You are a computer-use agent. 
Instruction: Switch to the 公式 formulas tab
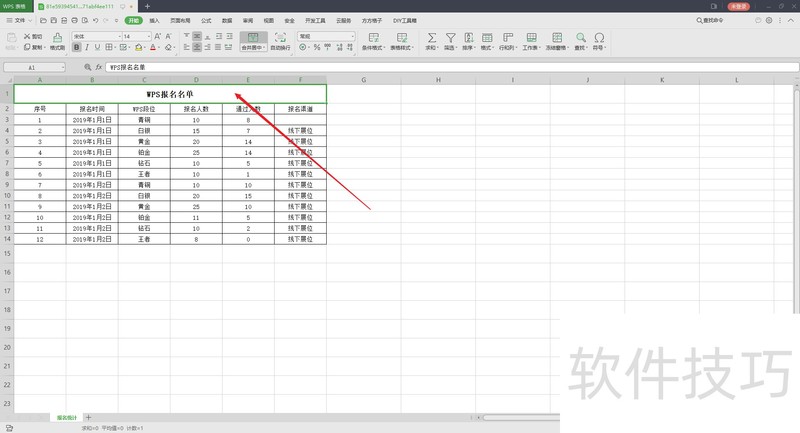[206, 20]
